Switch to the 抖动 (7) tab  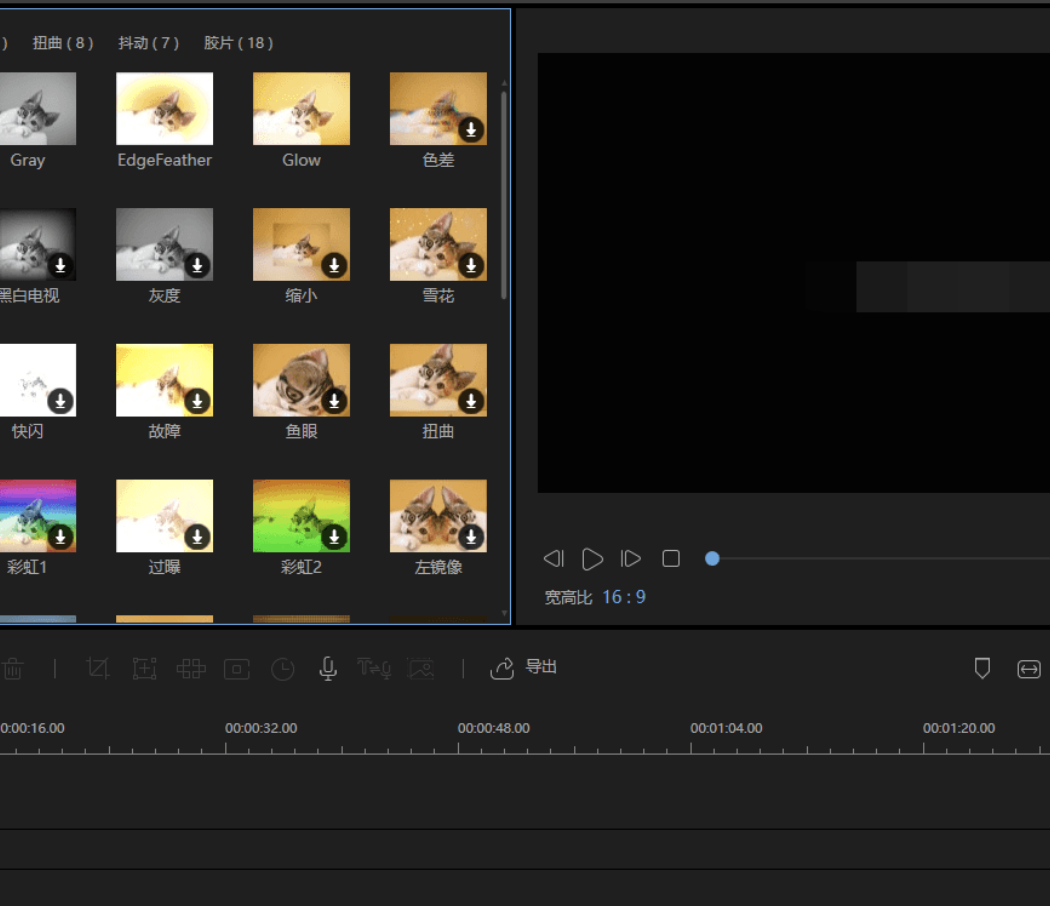[149, 44]
